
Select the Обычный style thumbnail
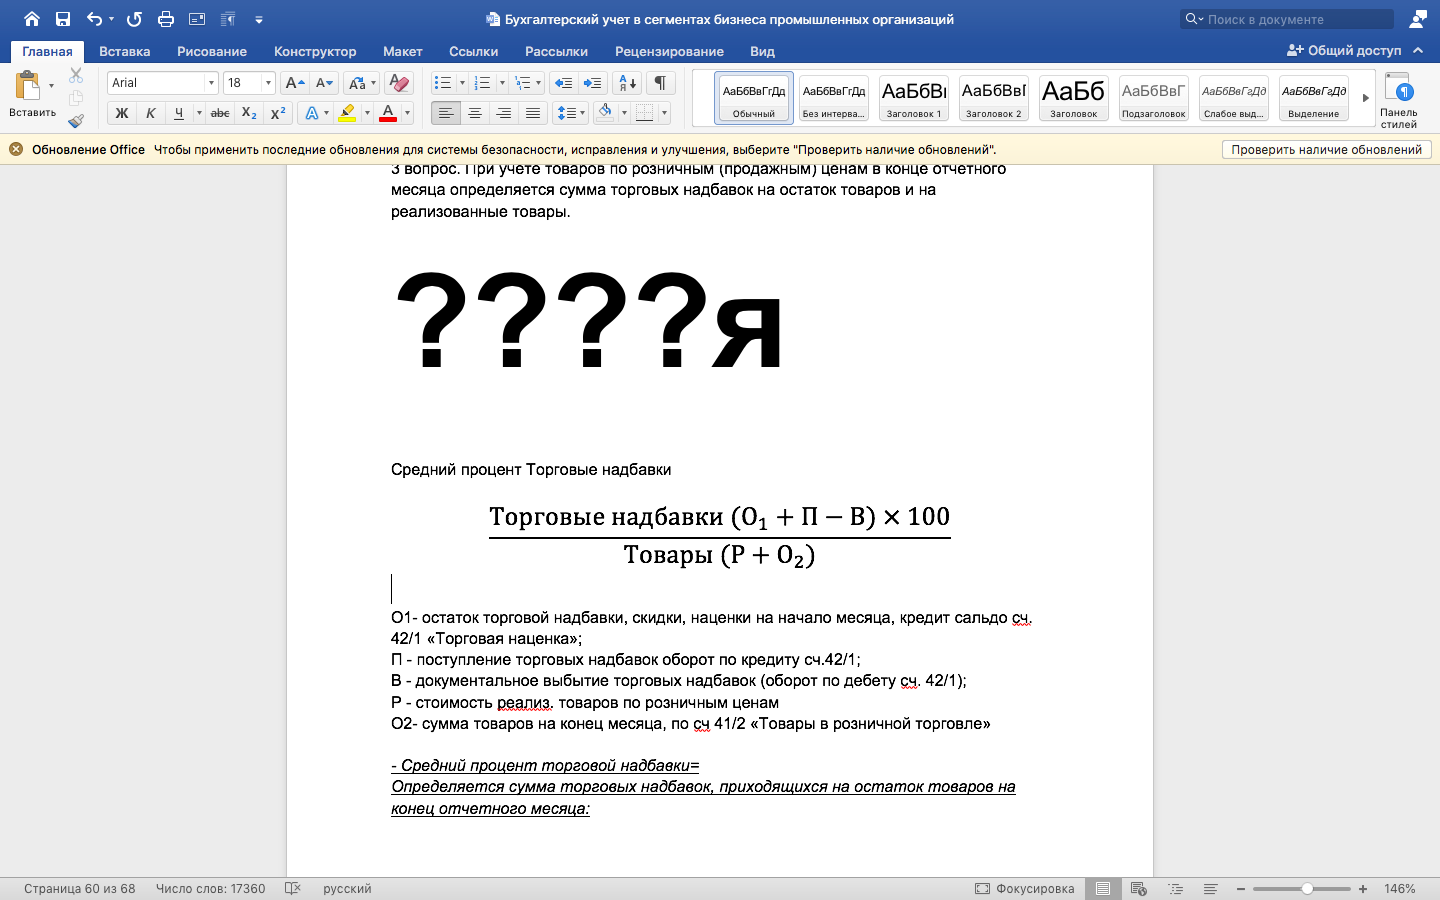tap(754, 98)
